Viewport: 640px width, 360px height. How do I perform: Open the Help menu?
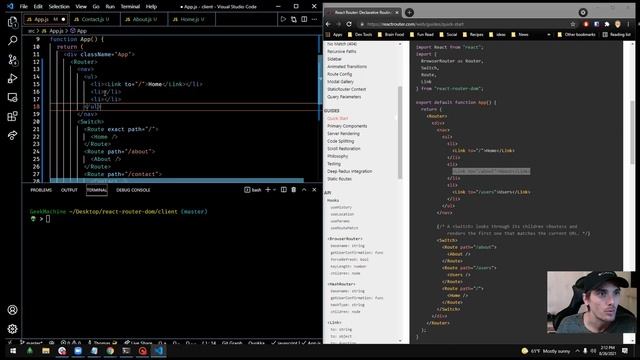(151, 7)
